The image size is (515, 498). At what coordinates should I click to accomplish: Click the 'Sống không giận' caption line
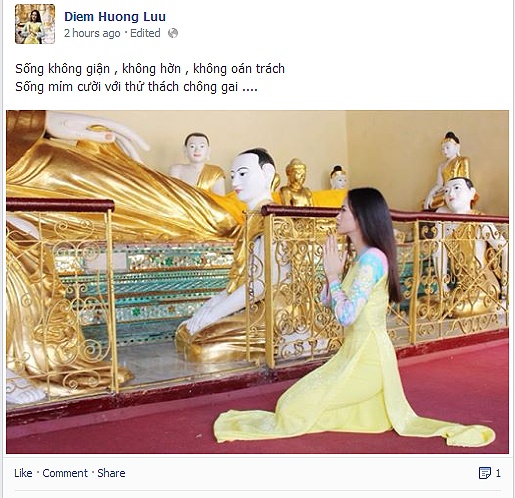150,69
